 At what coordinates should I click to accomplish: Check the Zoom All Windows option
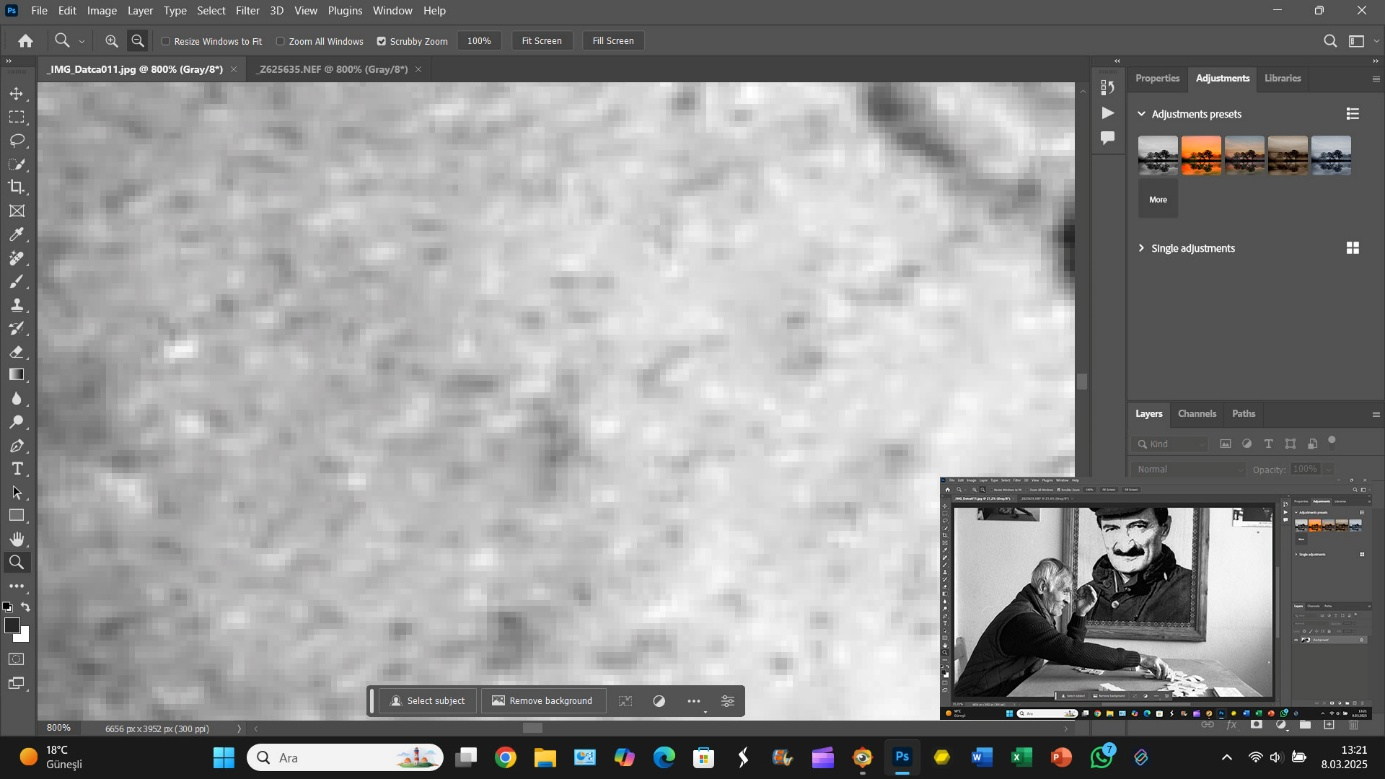tap(281, 41)
